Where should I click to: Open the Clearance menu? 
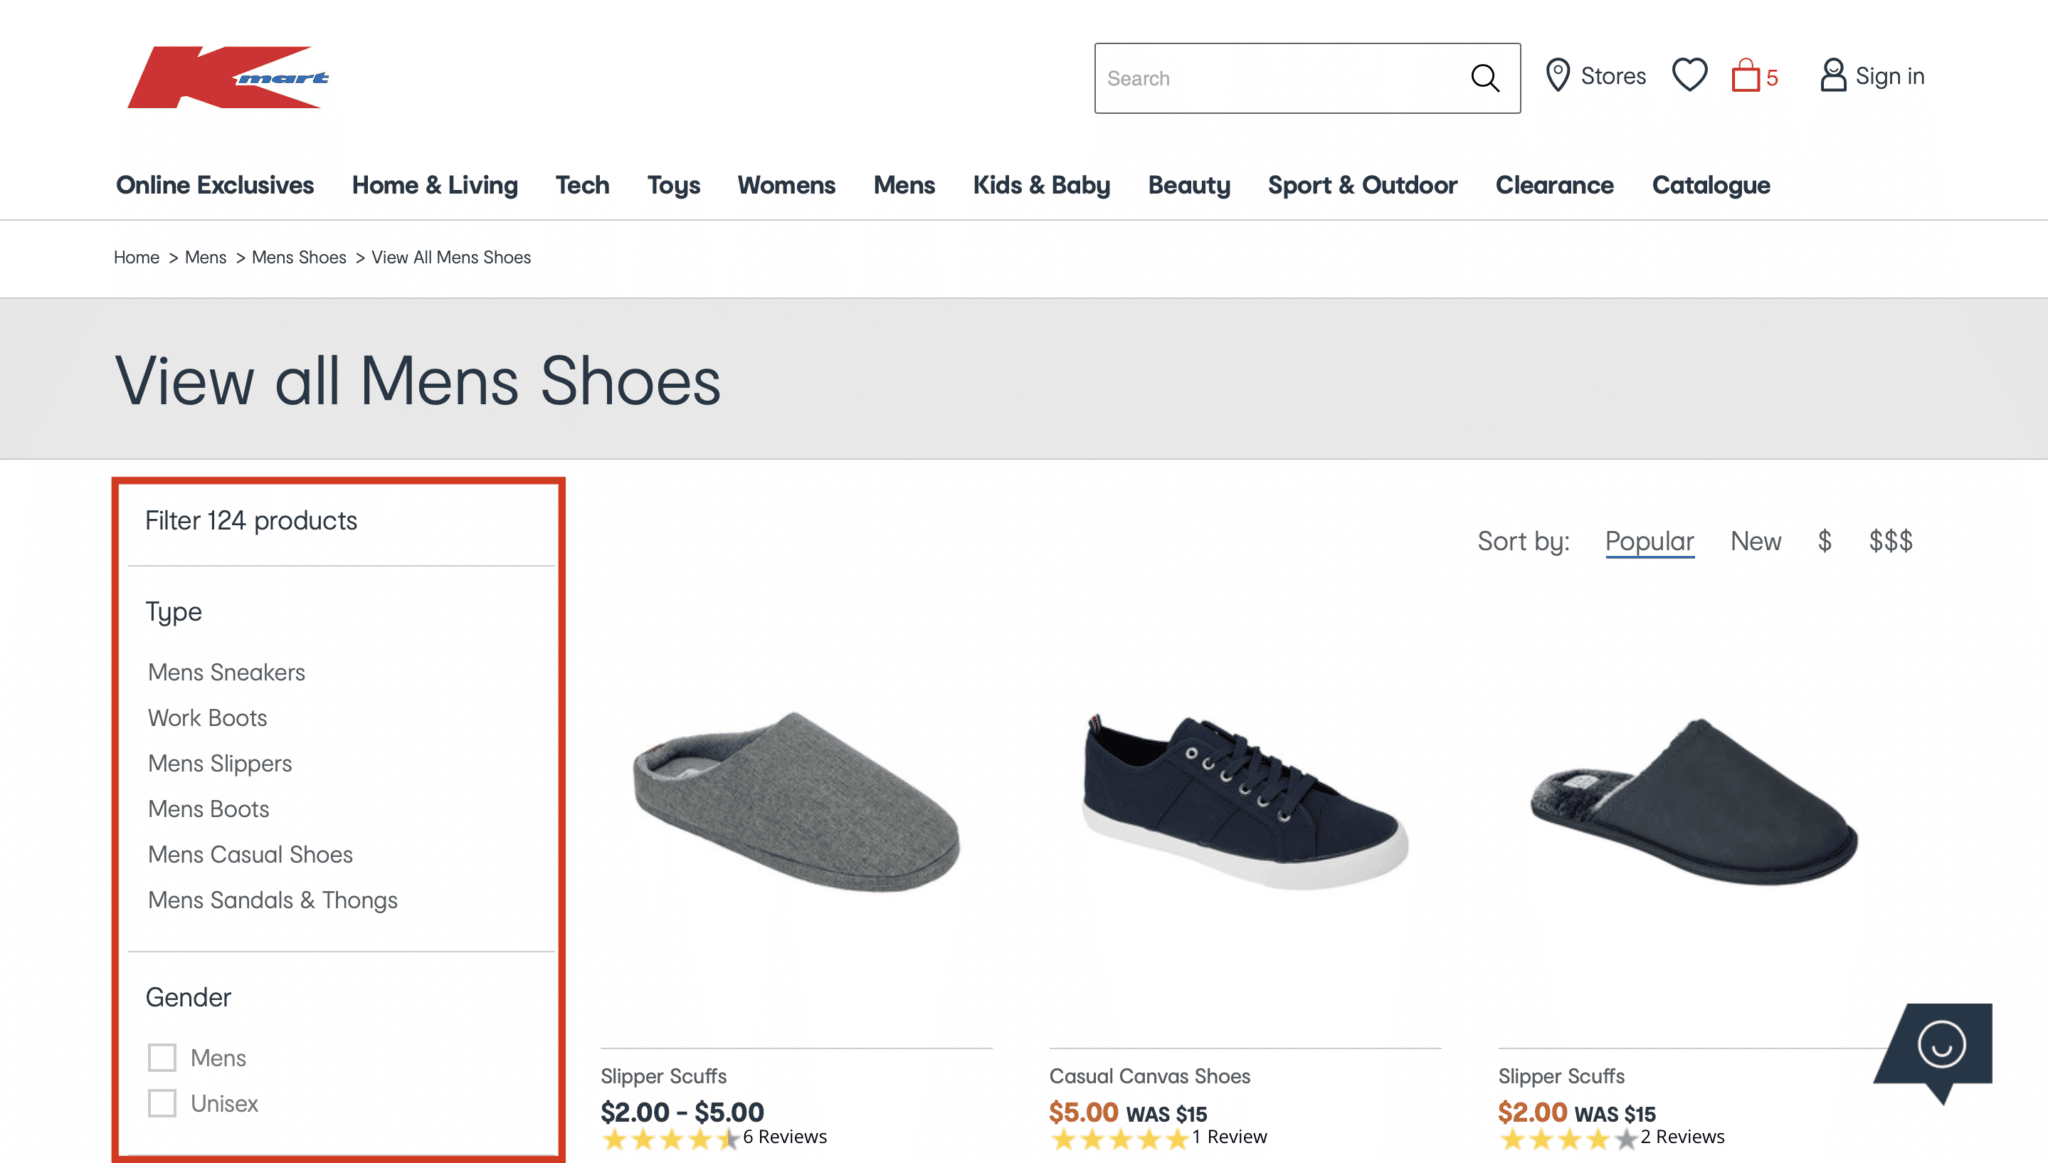pyautogui.click(x=1554, y=185)
